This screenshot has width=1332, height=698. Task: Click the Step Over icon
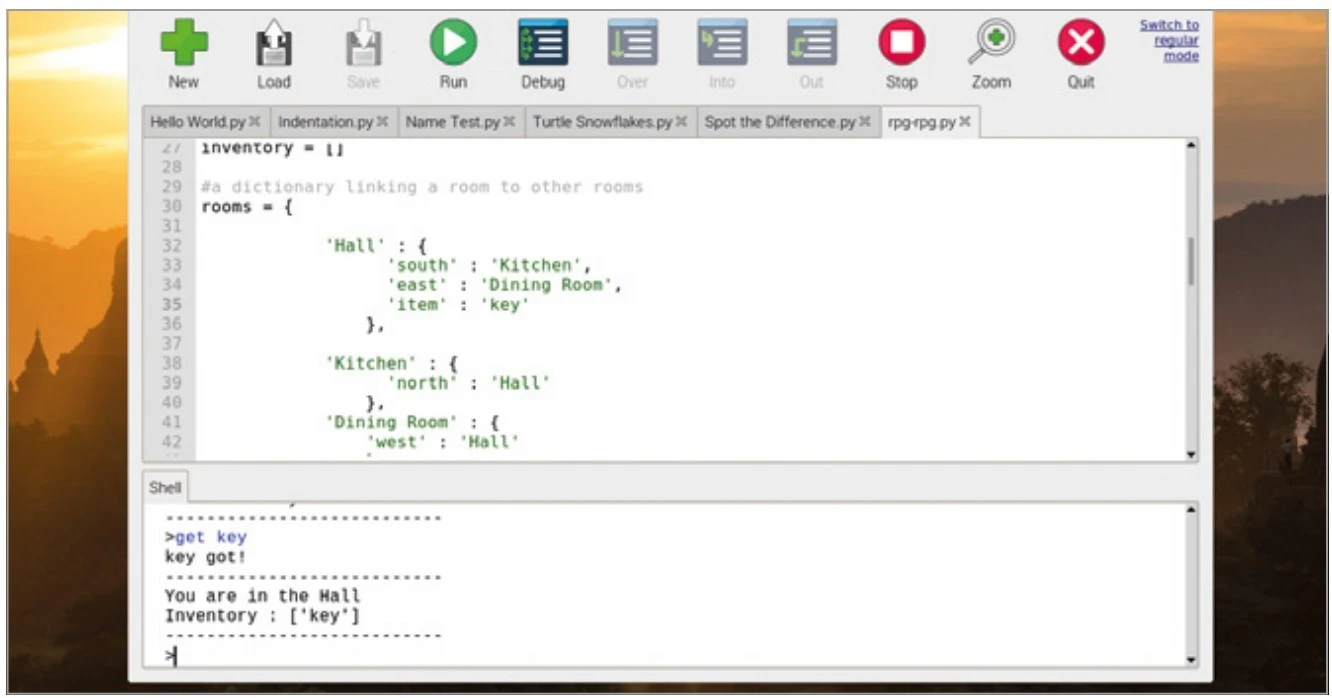(632, 45)
